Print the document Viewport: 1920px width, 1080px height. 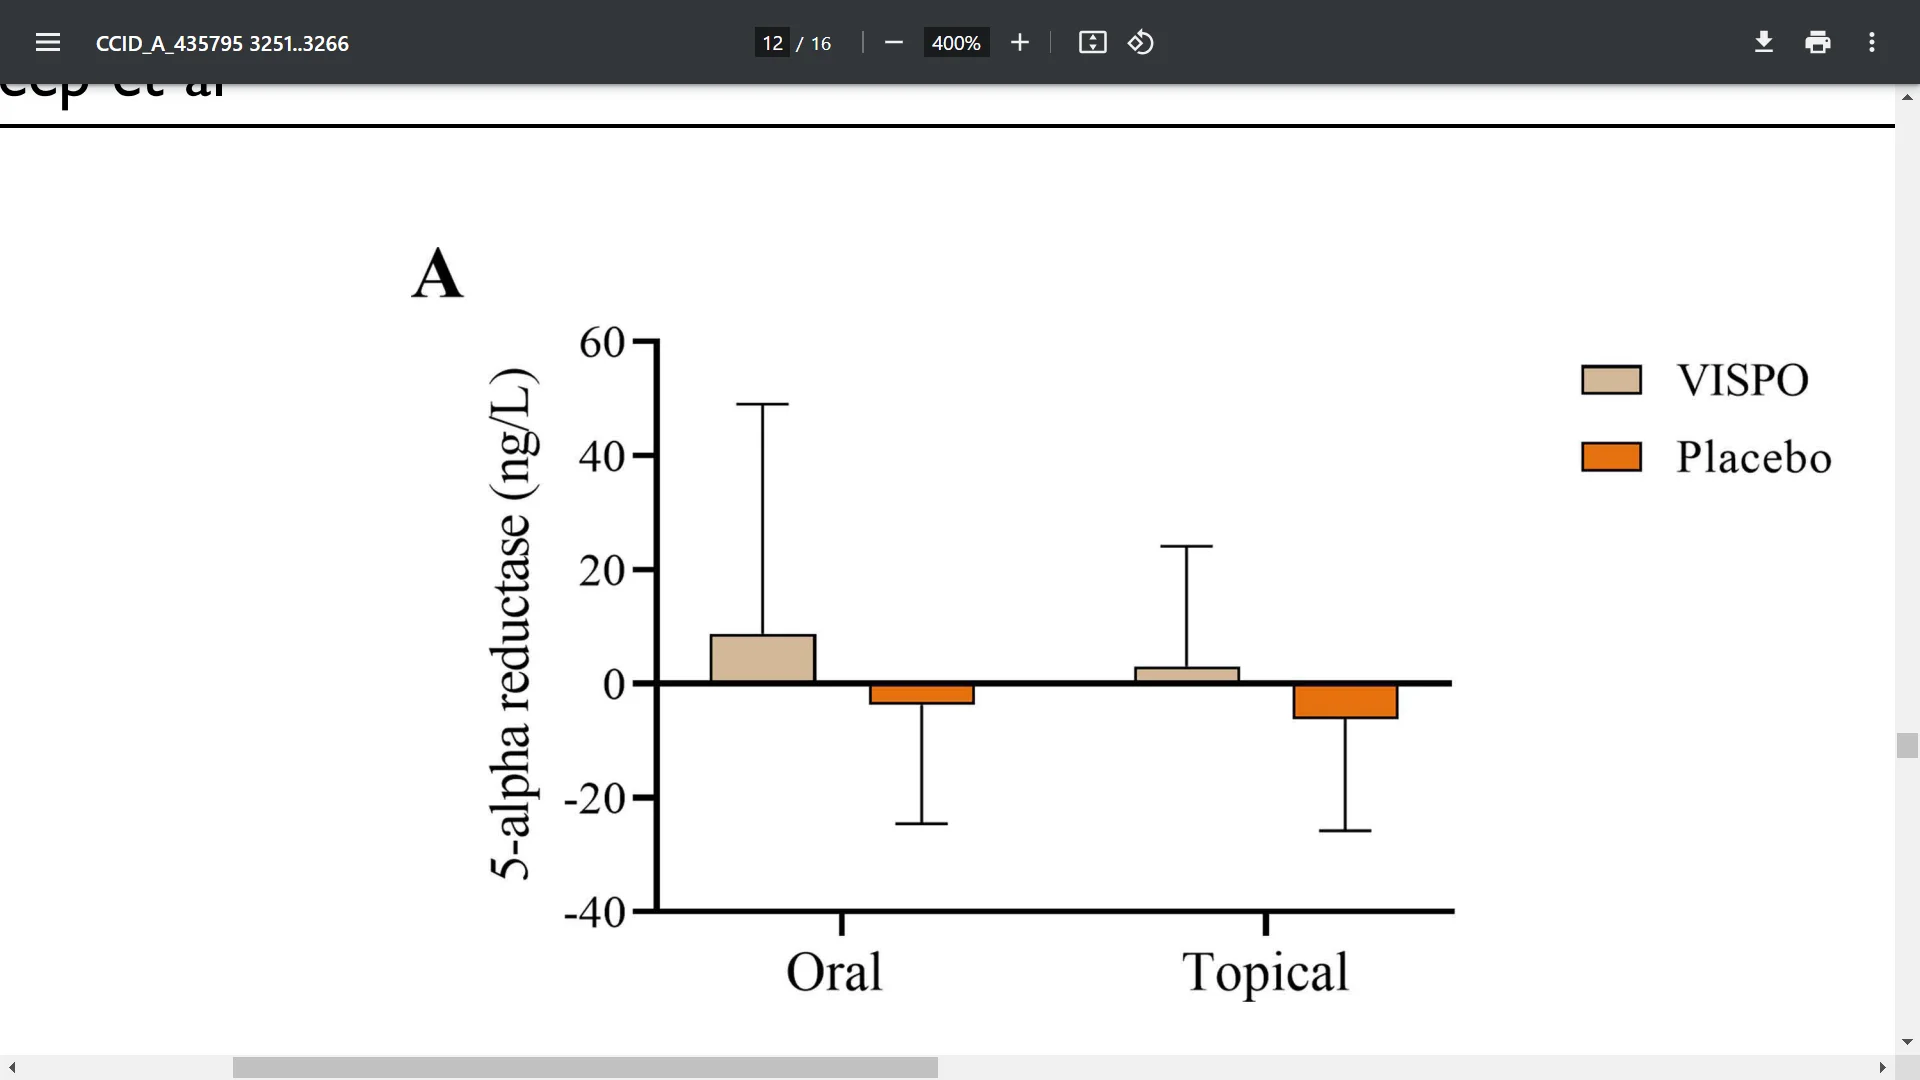pos(1818,42)
